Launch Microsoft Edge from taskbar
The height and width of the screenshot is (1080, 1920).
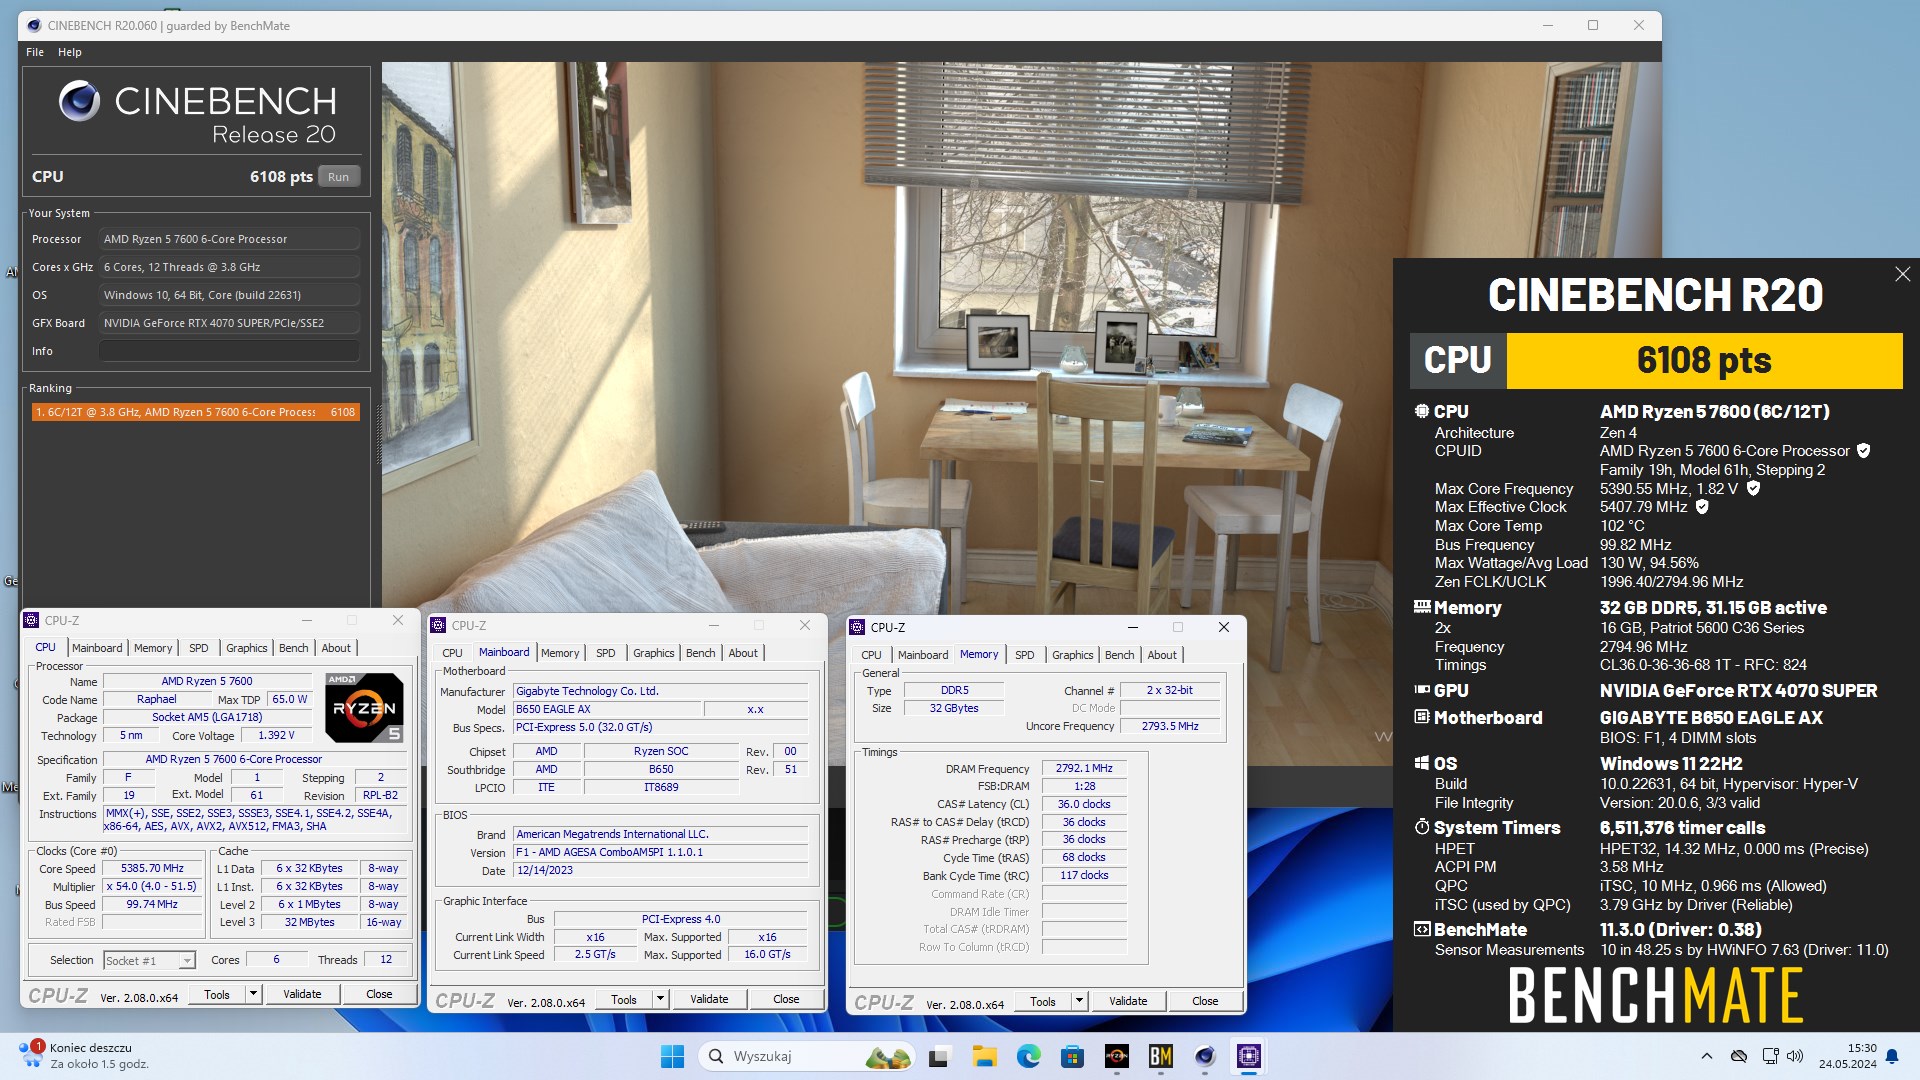point(1028,1056)
